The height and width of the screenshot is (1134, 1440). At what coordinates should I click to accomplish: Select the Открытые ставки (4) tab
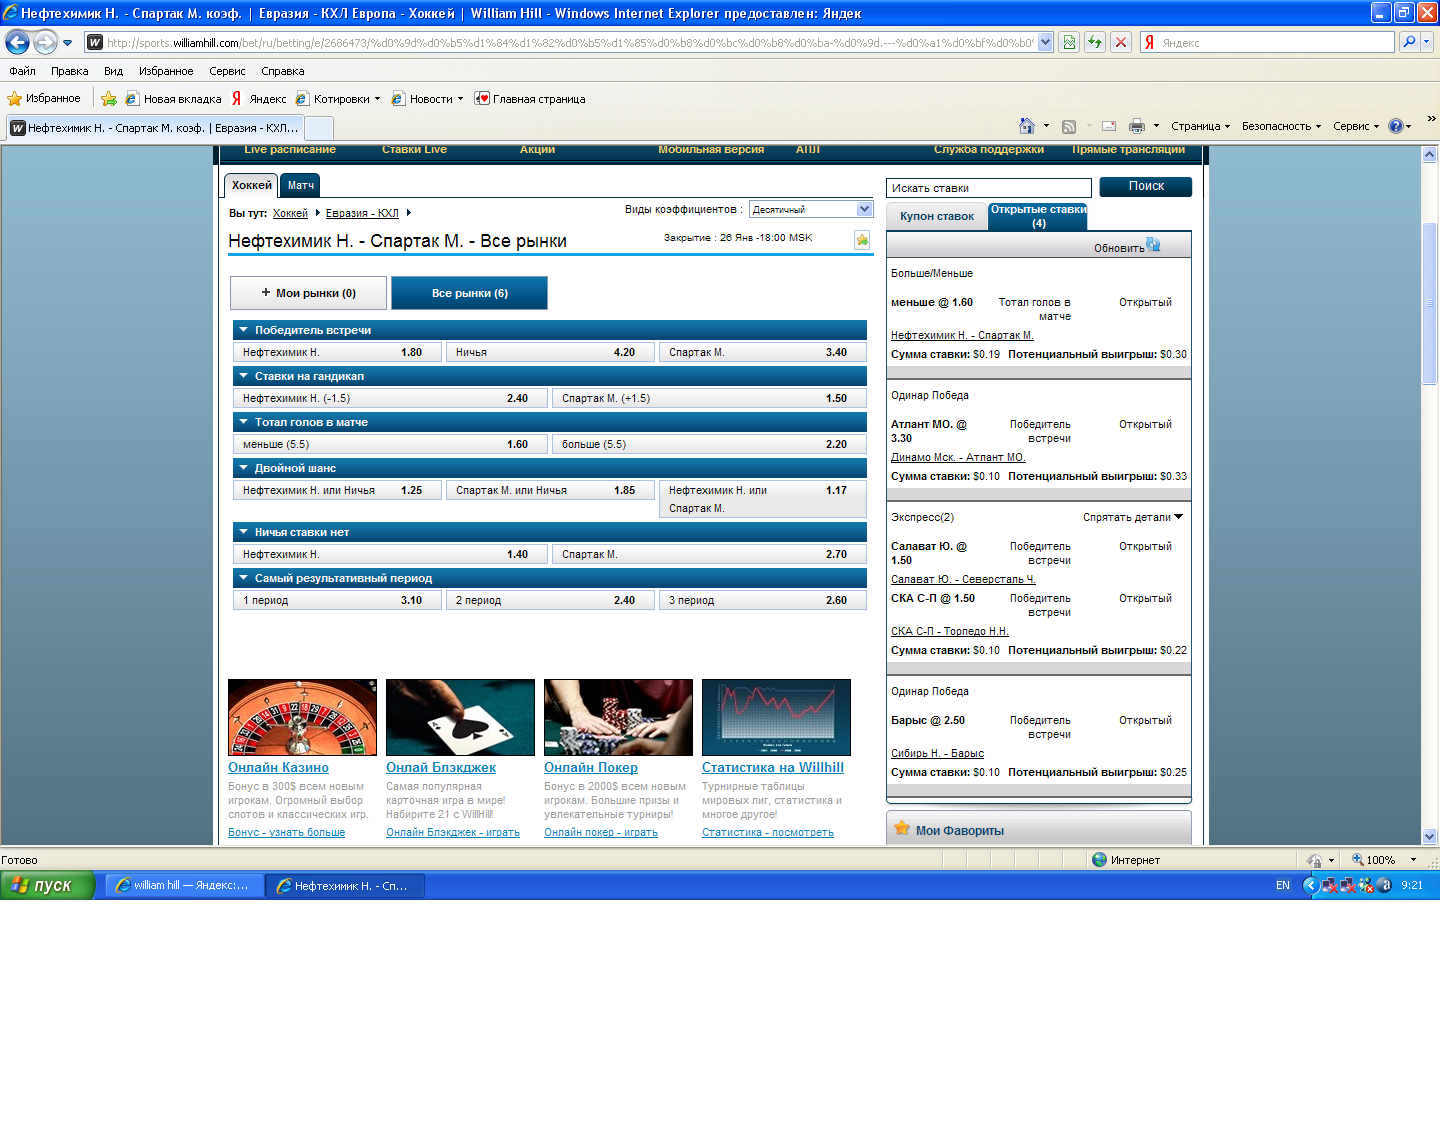click(1038, 216)
